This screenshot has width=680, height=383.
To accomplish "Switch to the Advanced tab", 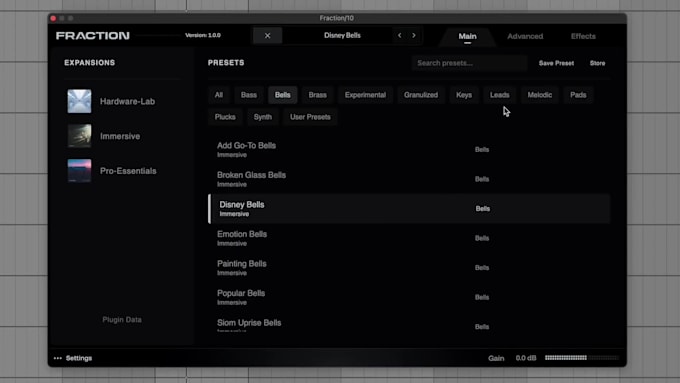I will 525,36.
